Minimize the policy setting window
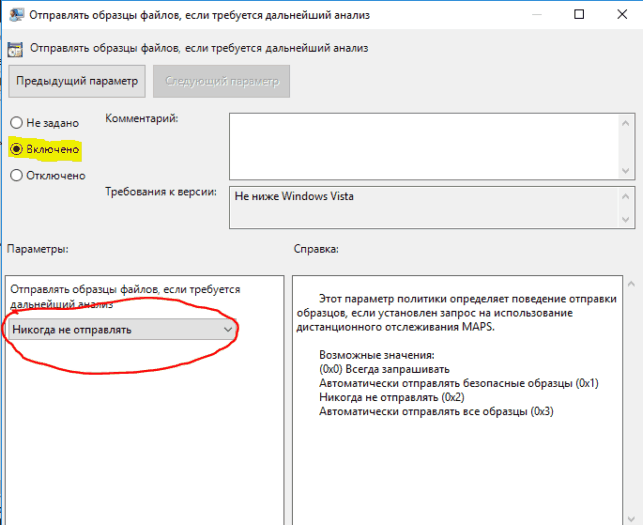 (x=537, y=14)
